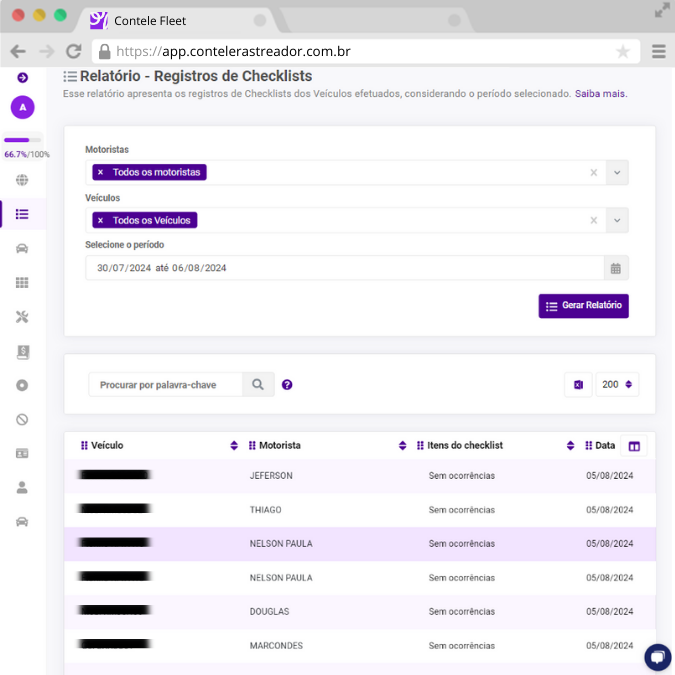Click the Motorista column header label
The height and width of the screenshot is (675, 675).
pyautogui.click(x=280, y=446)
